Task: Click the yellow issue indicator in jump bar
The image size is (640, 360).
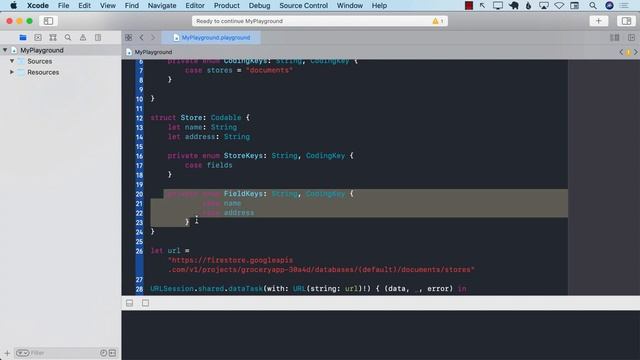Action: (x=629, y=52)
